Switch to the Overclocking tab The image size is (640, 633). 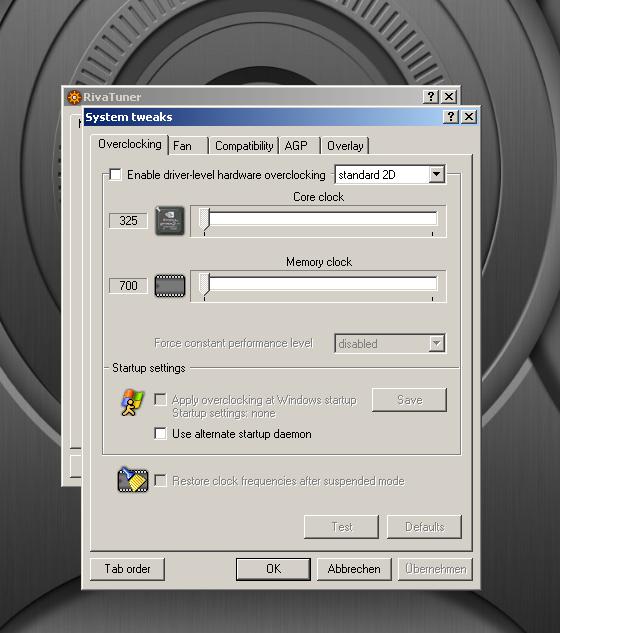[x=129, y=144]
